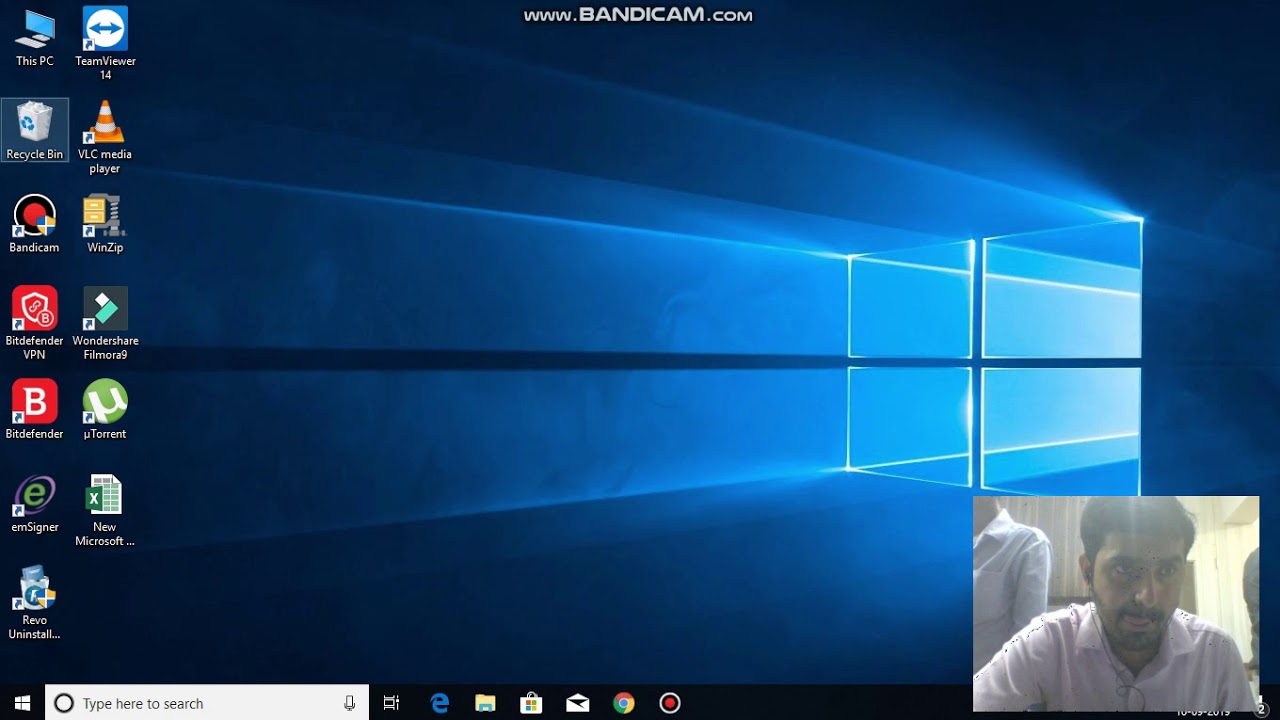Click the Type here to search box

(x=207, y=703)
